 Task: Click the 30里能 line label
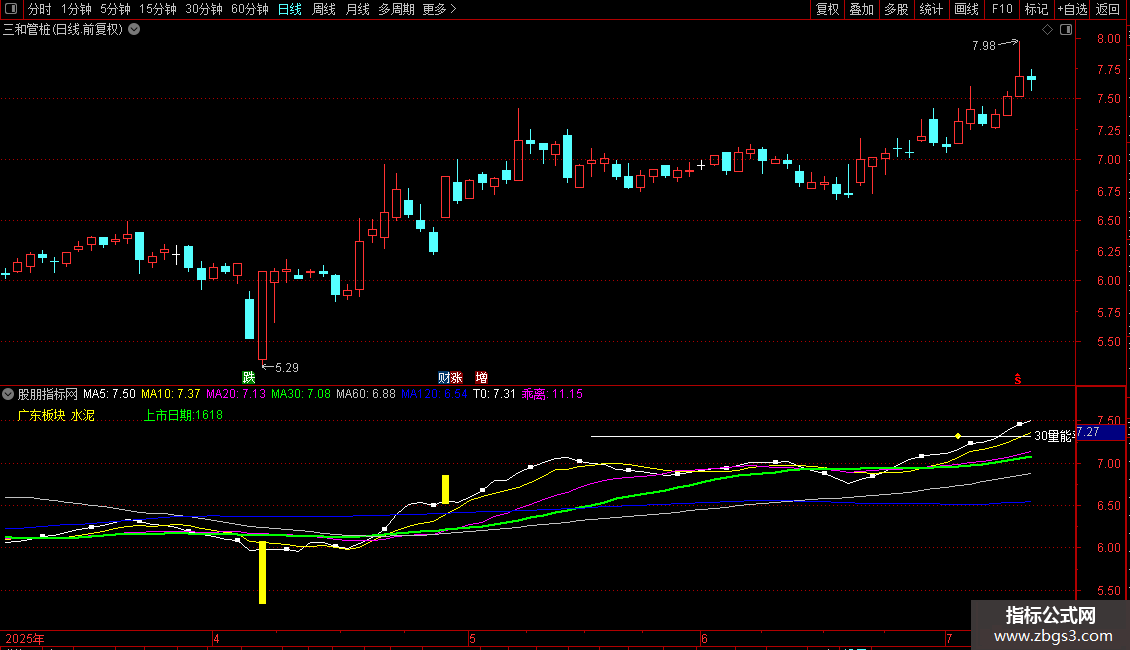[1054, 436]
